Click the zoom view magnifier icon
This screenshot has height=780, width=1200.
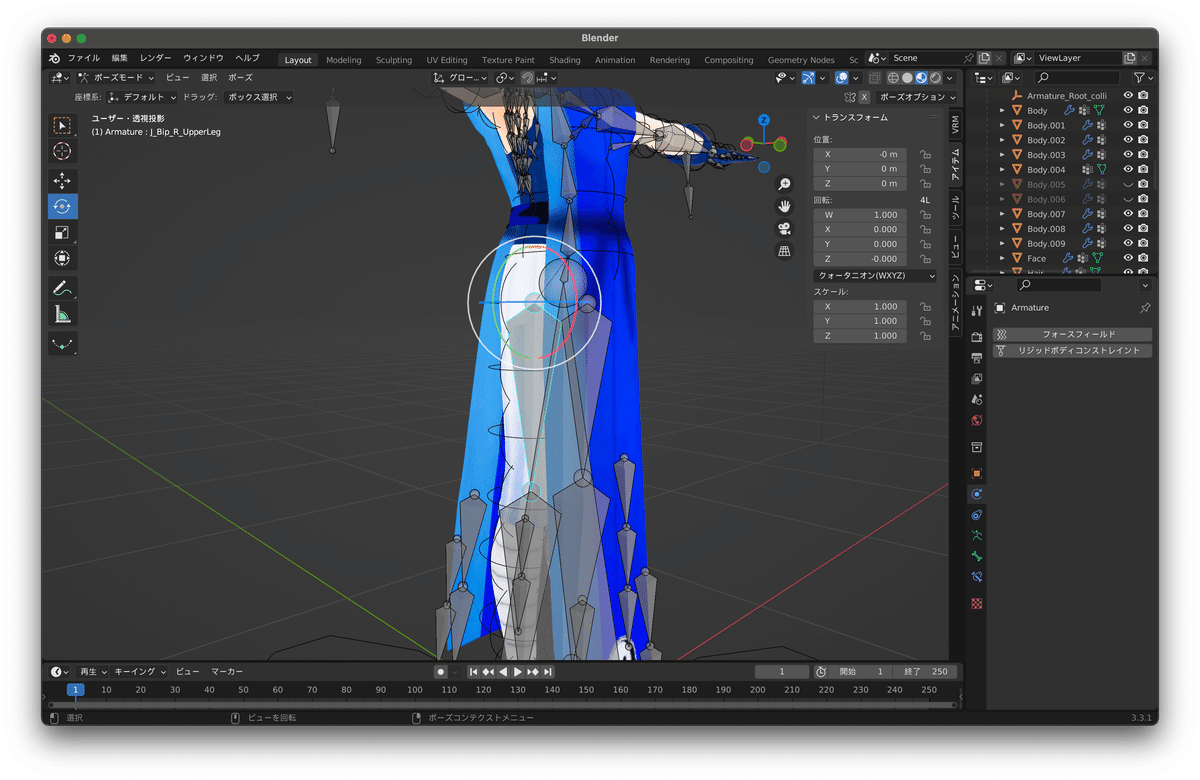point(785,184)
